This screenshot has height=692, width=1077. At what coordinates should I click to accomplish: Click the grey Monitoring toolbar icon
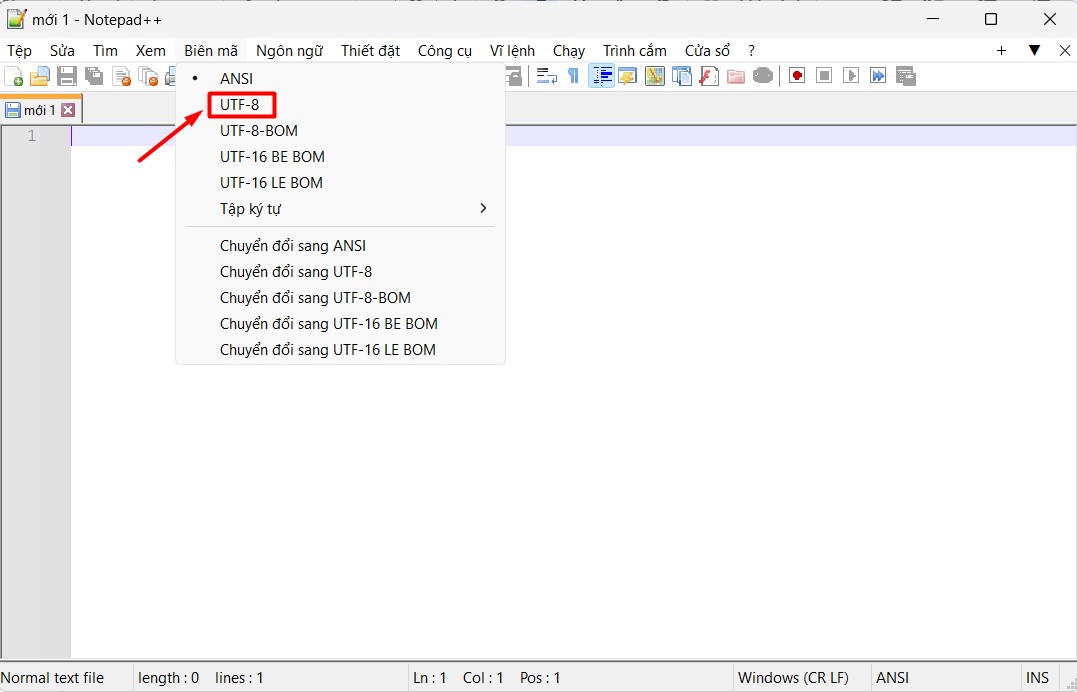(763, 76)
